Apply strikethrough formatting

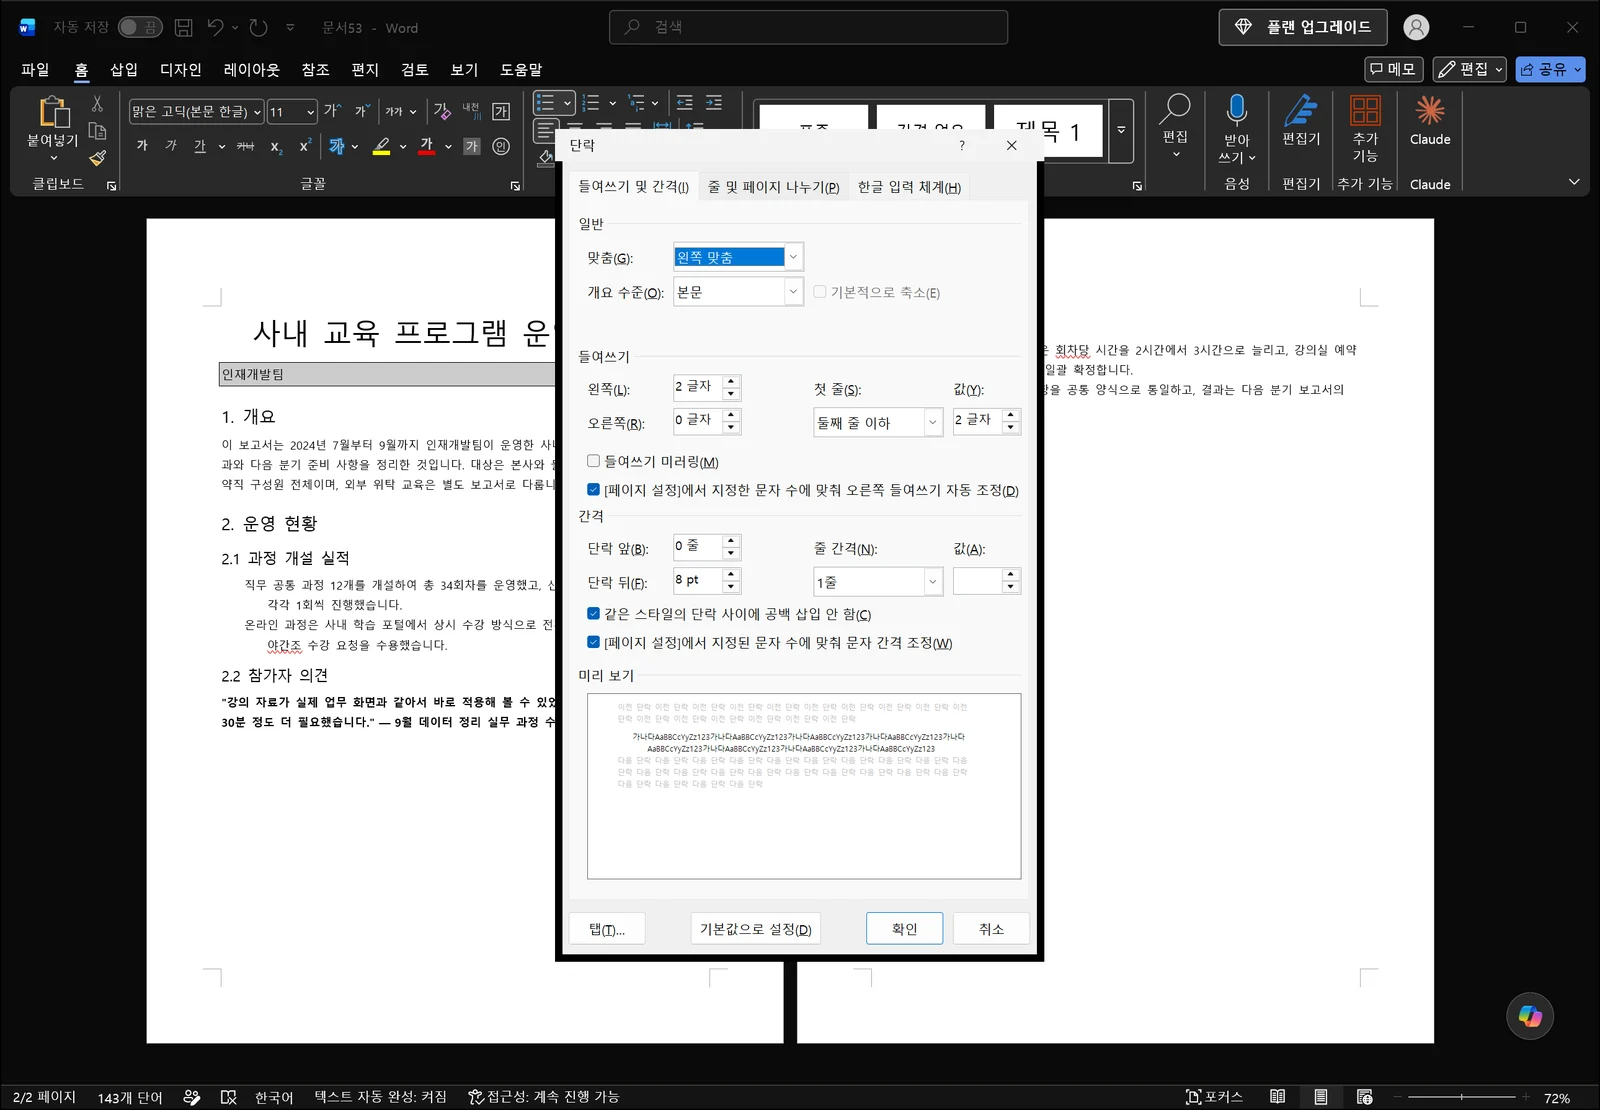[245, 146]
